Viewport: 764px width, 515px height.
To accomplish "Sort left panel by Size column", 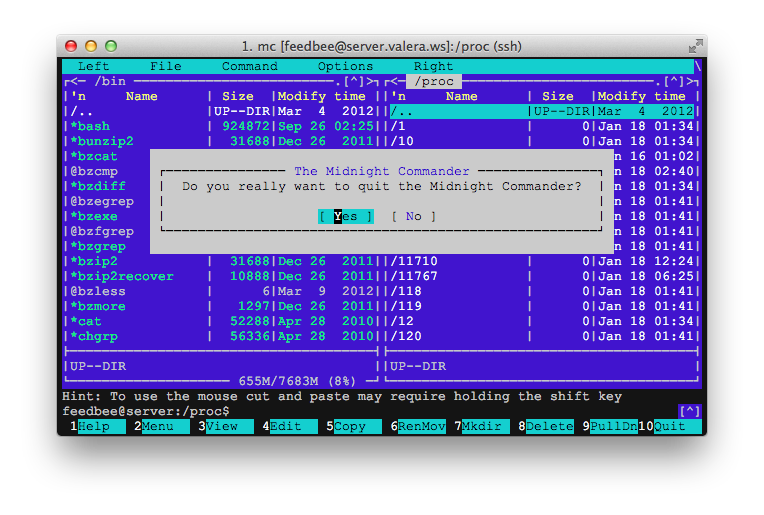I will 237,96.
